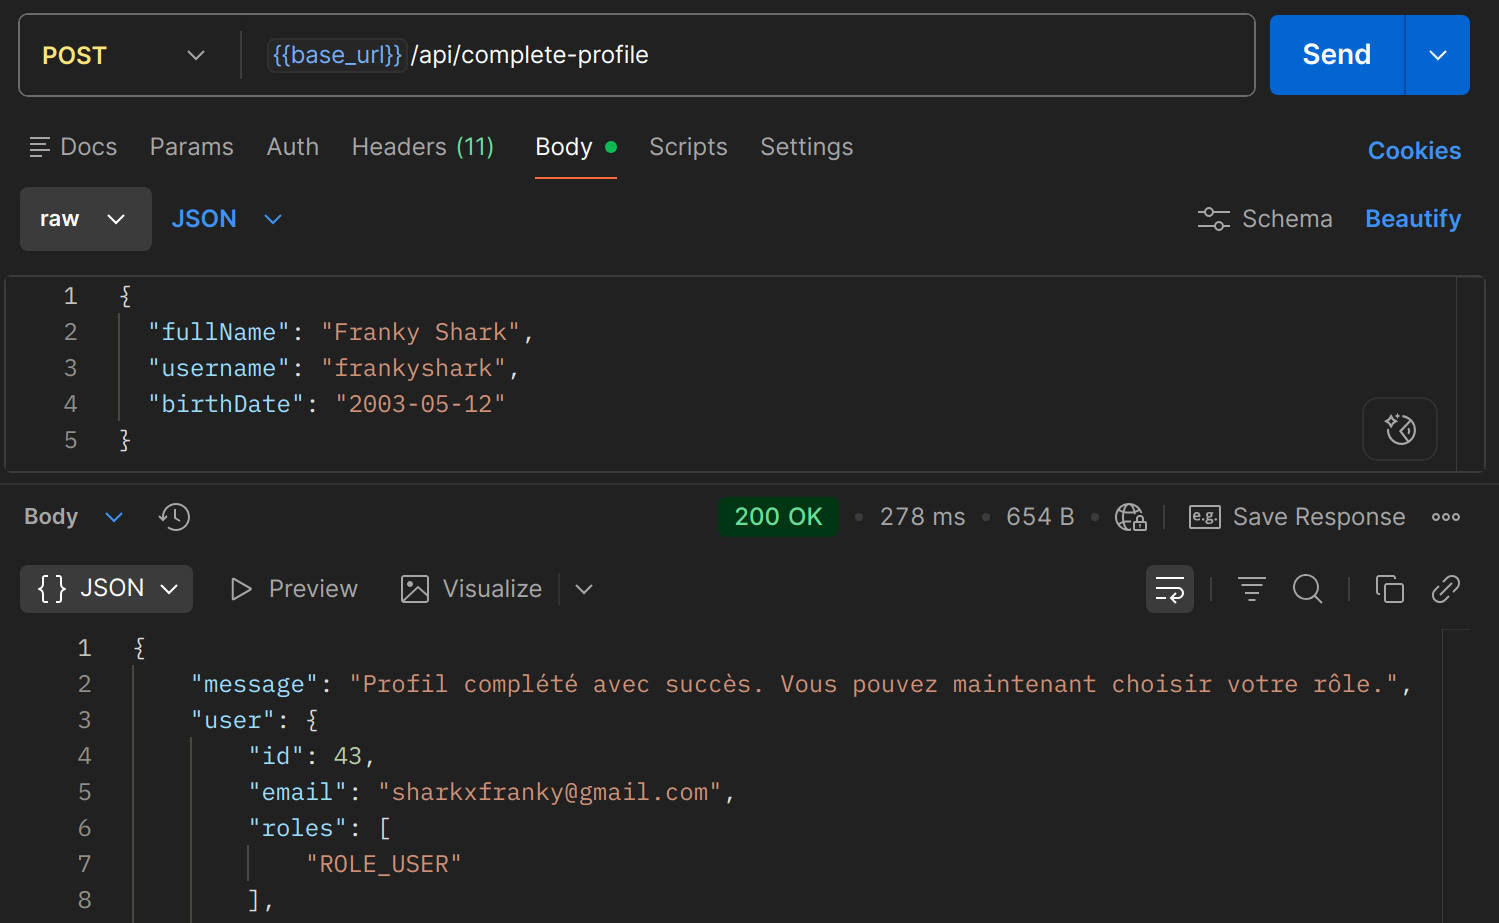Click the "message" key in response
This screenshot has height=923, width=1499.
coord(255,684)
